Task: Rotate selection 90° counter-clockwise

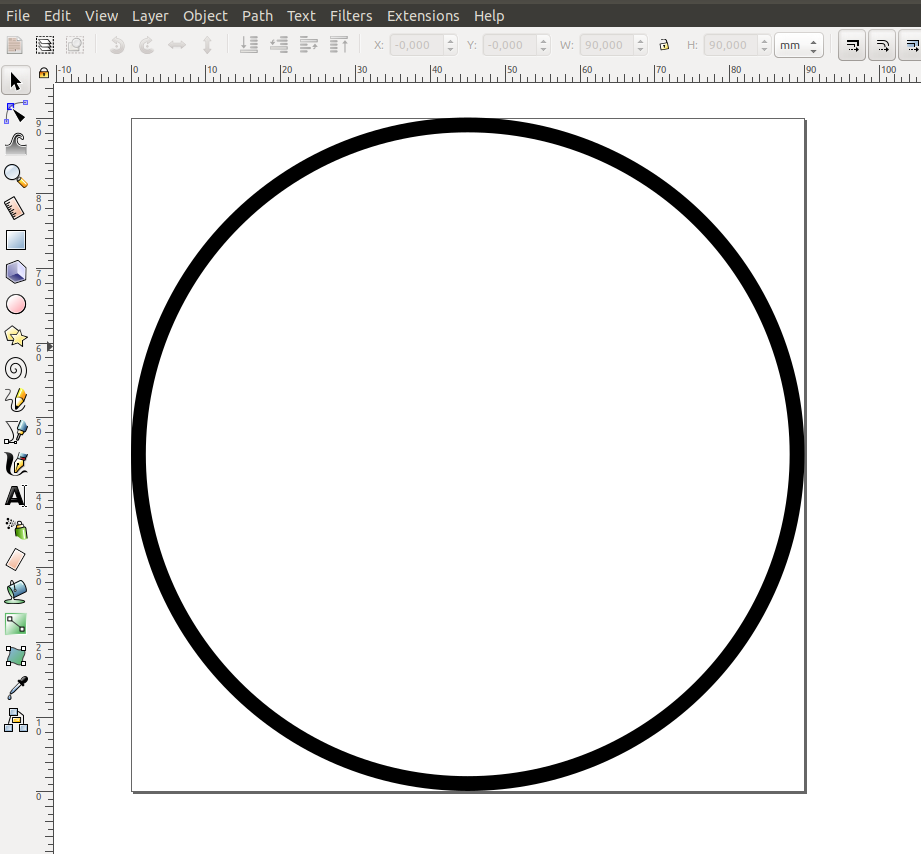Action: 117,45
